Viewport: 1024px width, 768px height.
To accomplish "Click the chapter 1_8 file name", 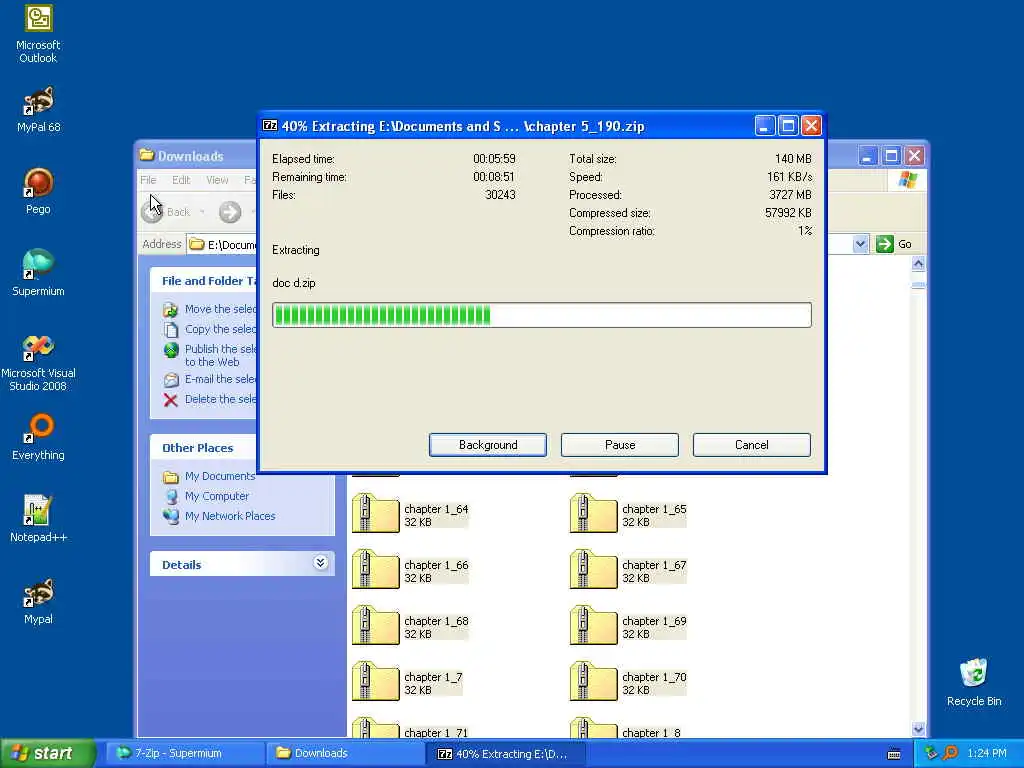I will coord(651,733).
